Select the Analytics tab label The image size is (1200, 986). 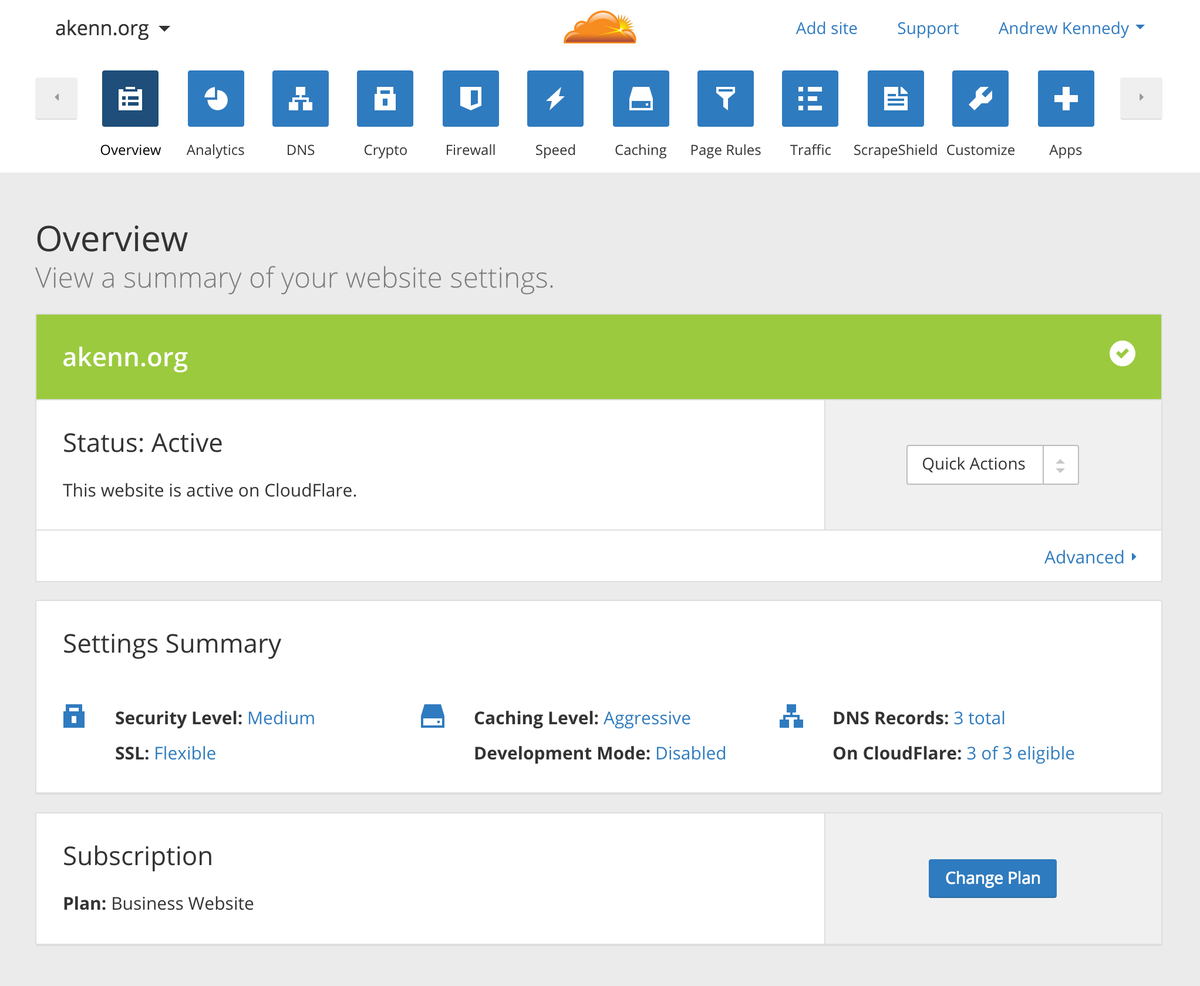(x=215, y=150)
